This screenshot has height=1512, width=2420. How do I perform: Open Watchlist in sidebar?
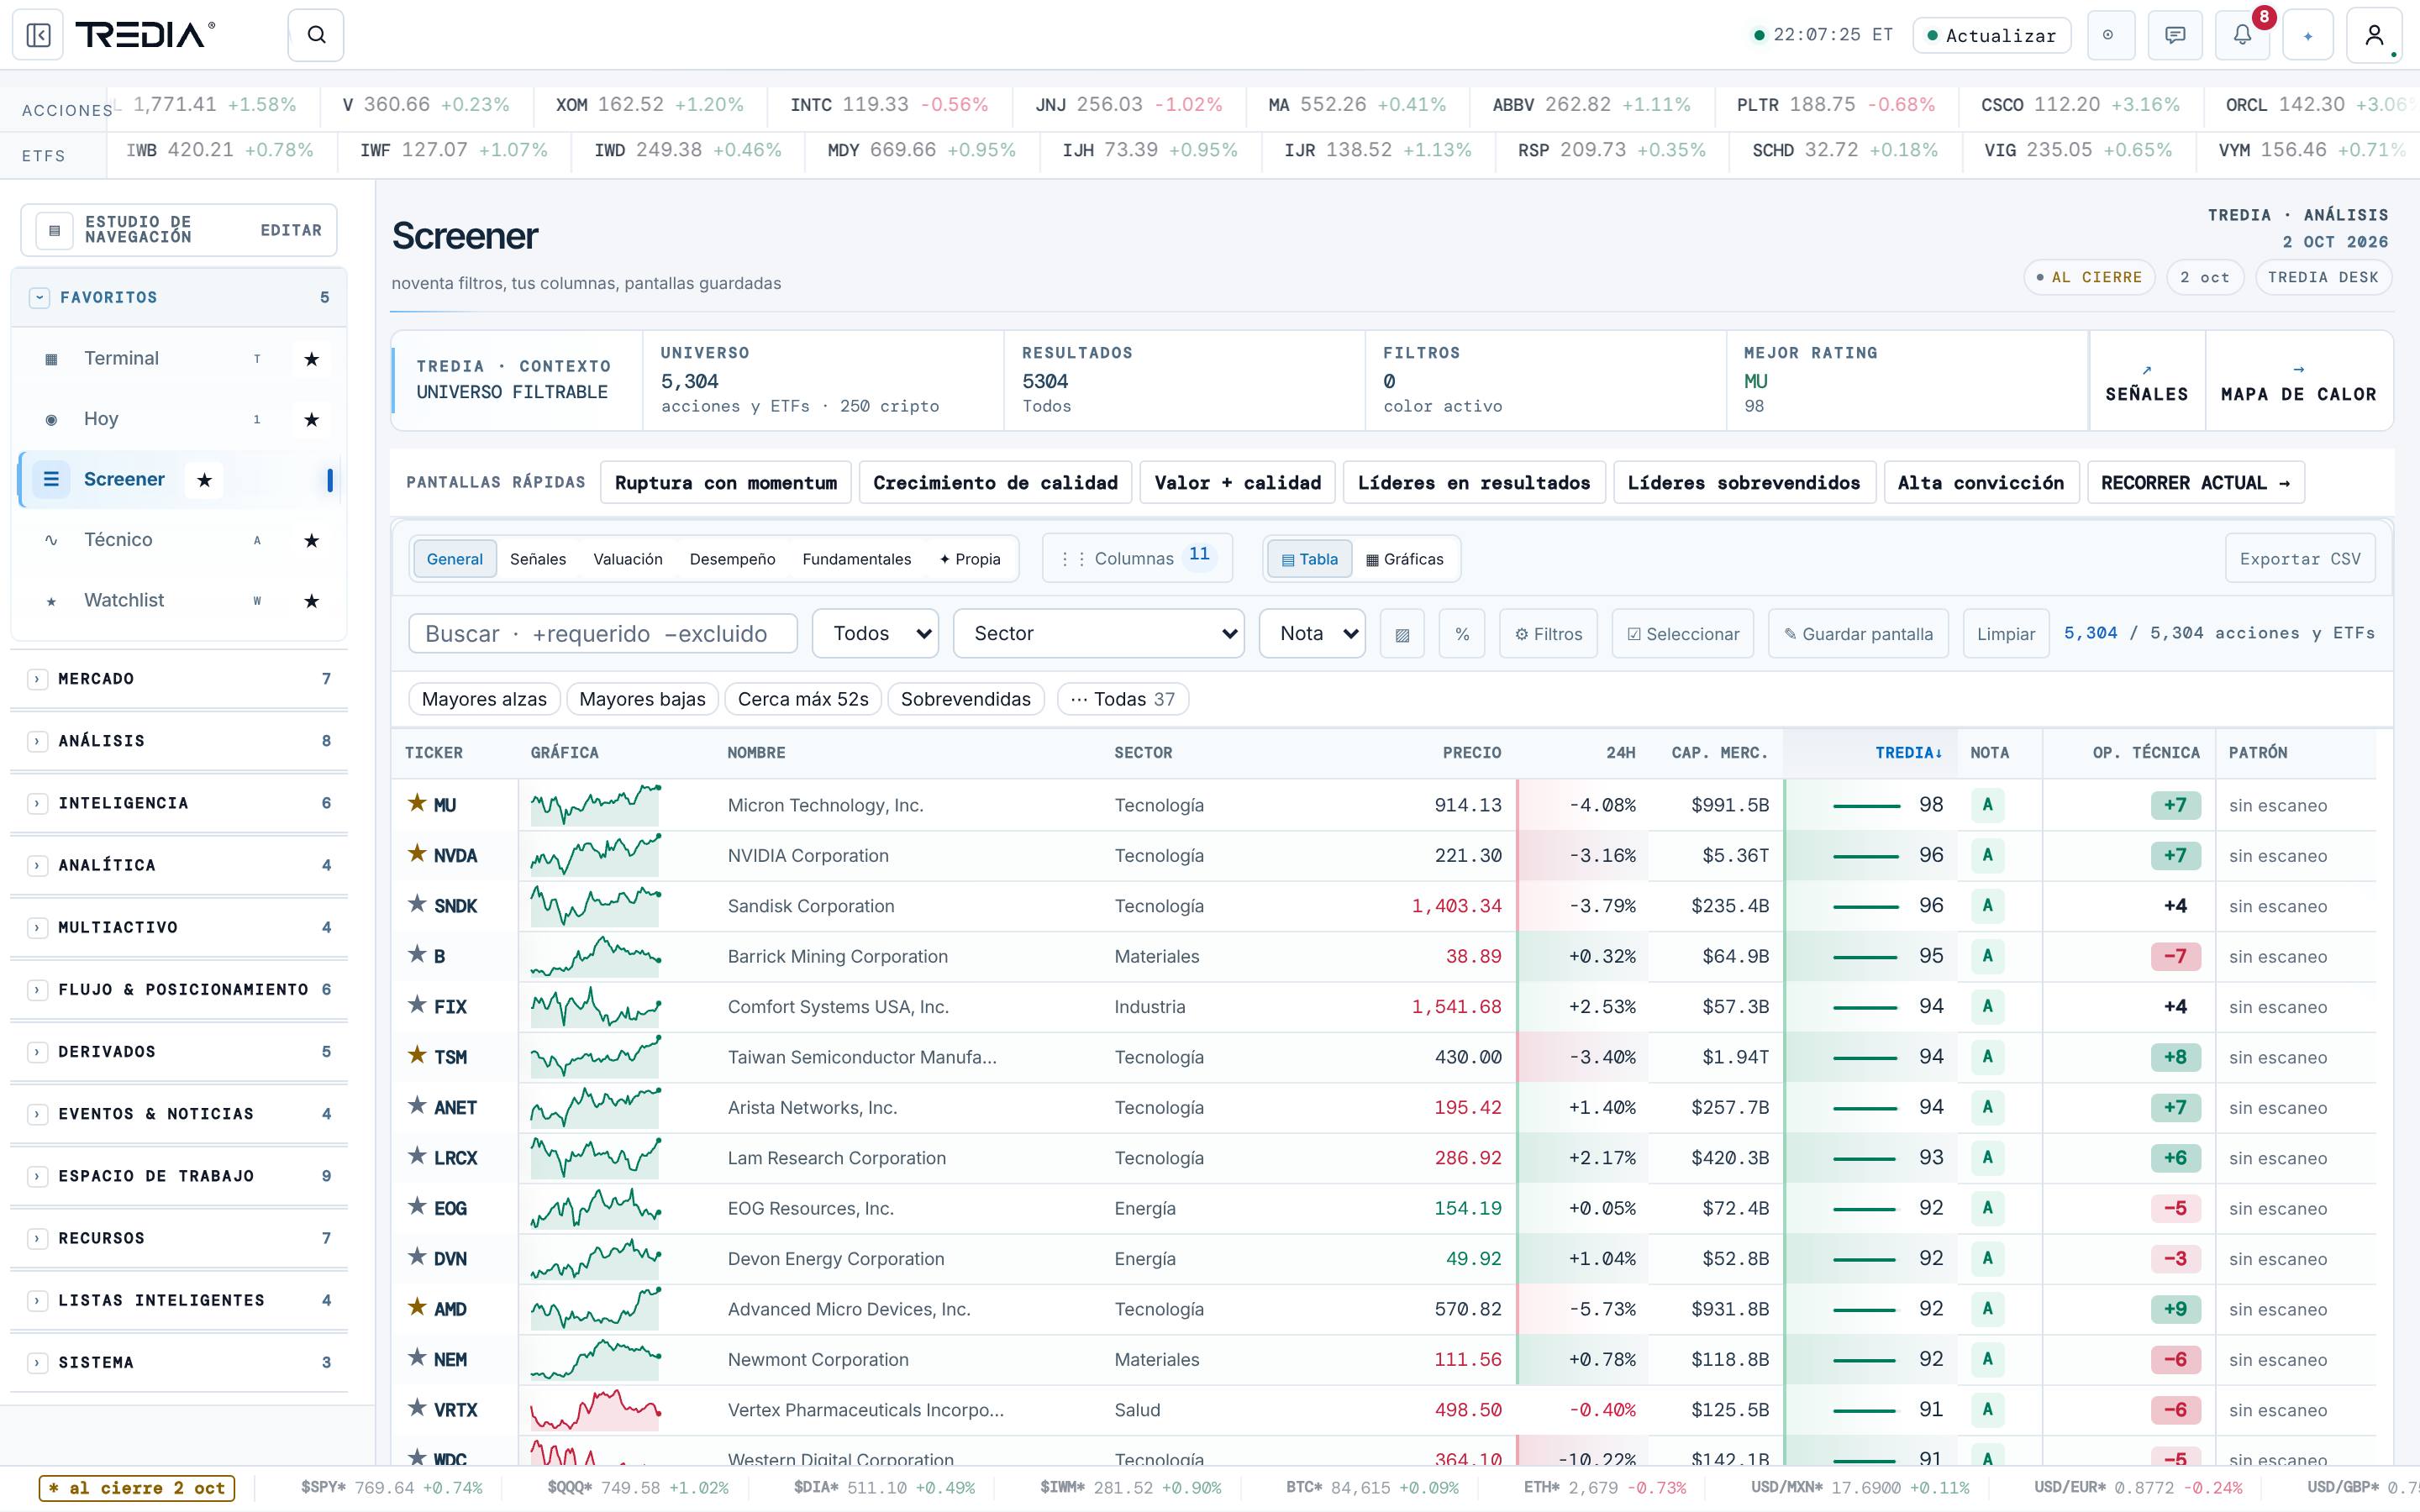[x=124, y=600]
